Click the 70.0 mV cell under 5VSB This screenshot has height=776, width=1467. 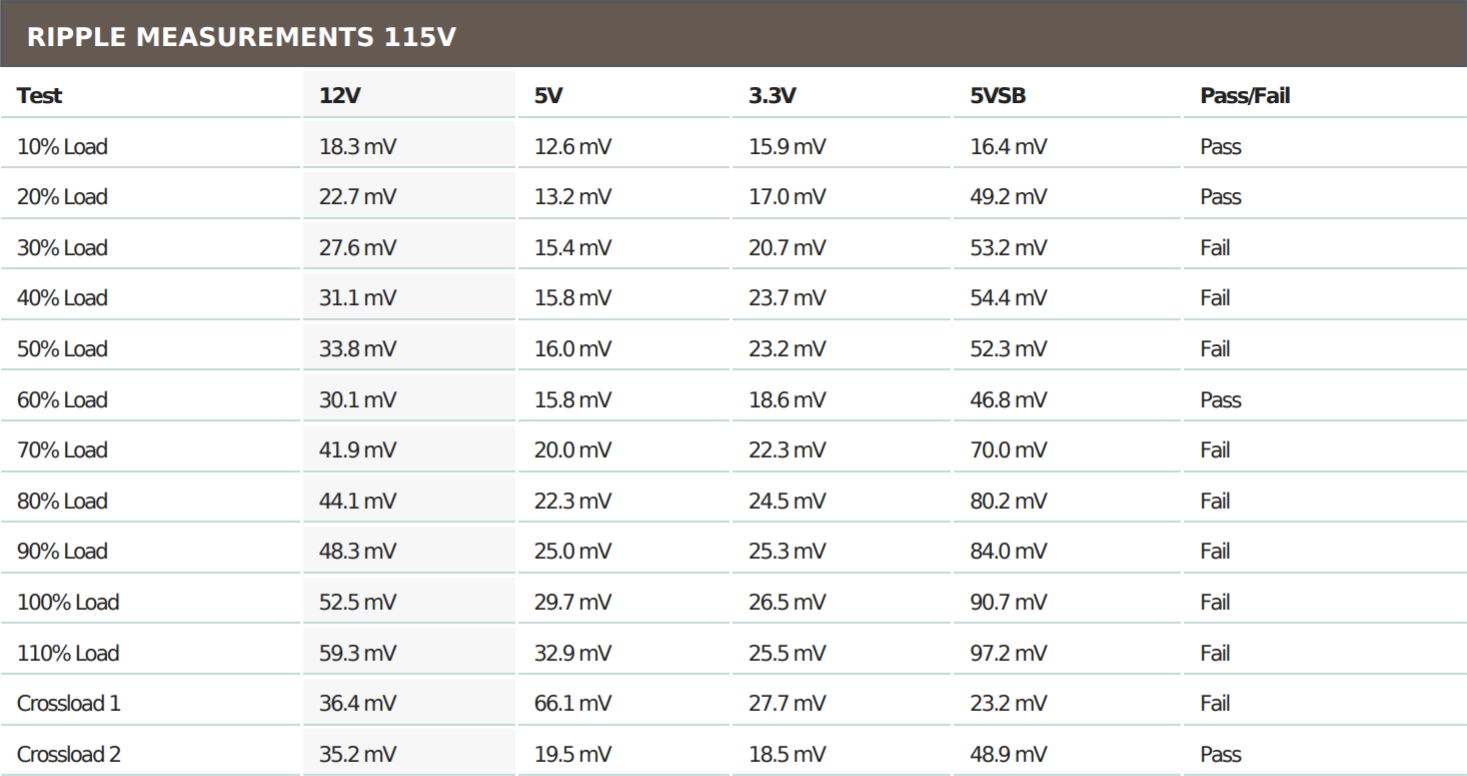(x=1009, y=450)
